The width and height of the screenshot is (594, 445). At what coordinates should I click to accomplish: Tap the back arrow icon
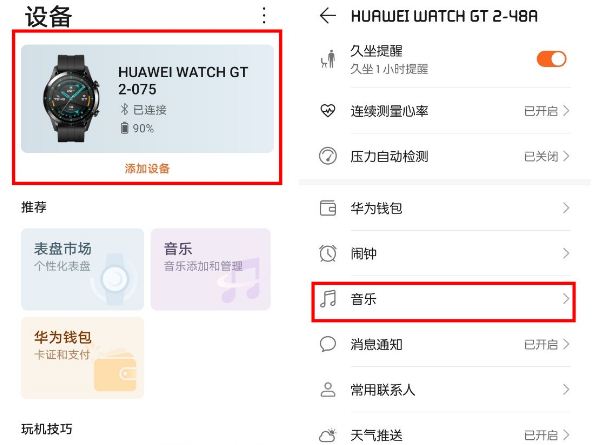tap(328, 16)
